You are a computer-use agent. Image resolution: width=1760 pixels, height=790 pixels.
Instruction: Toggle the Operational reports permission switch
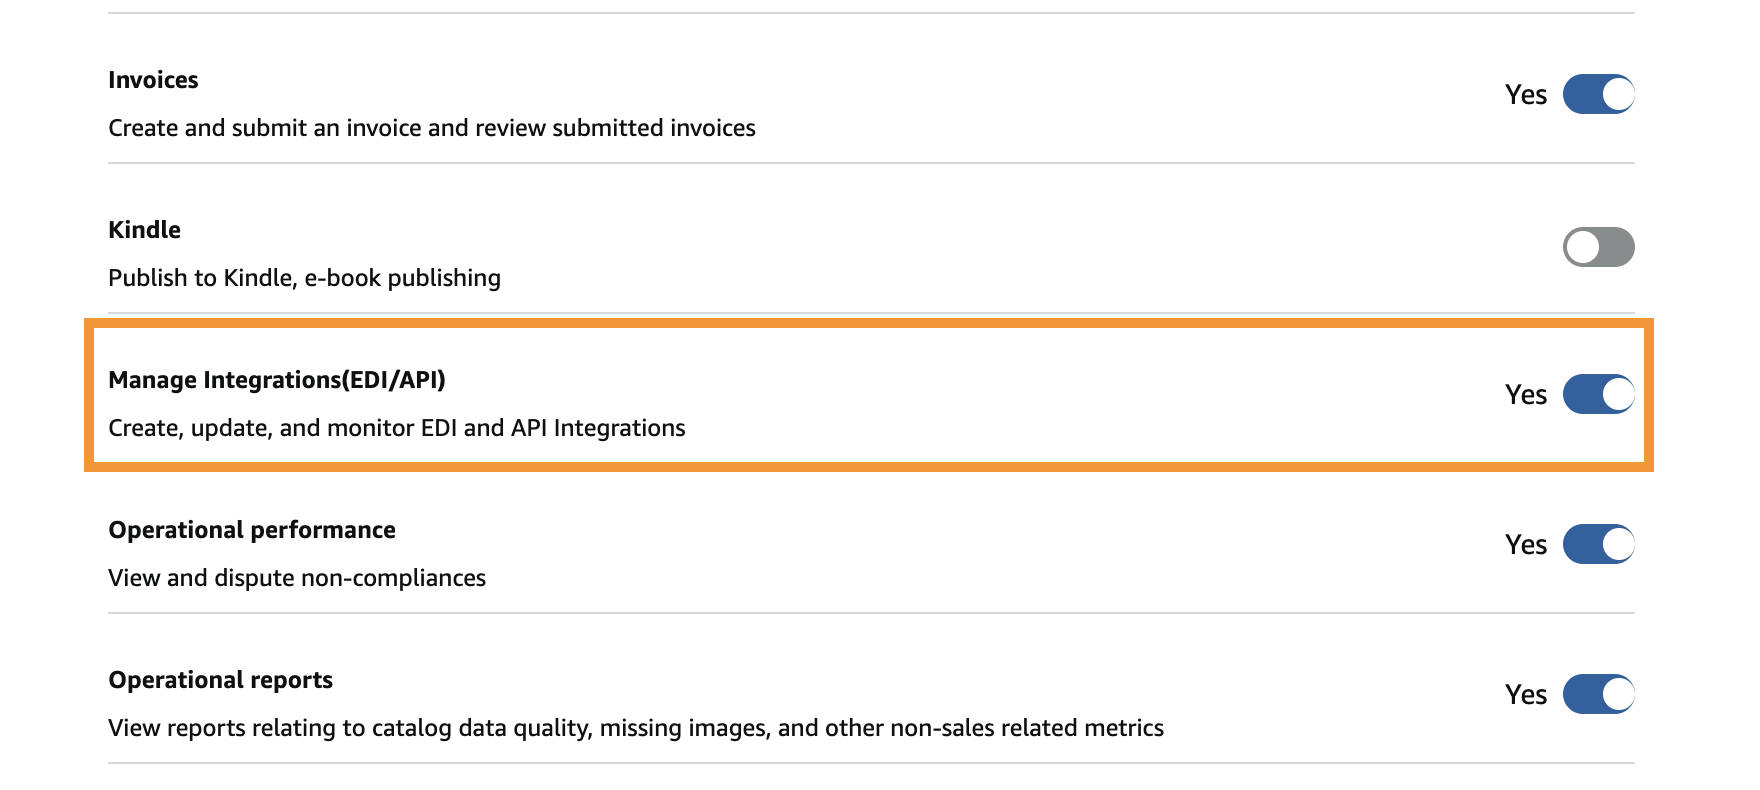pyautogui.click(x=1598, y=694)
